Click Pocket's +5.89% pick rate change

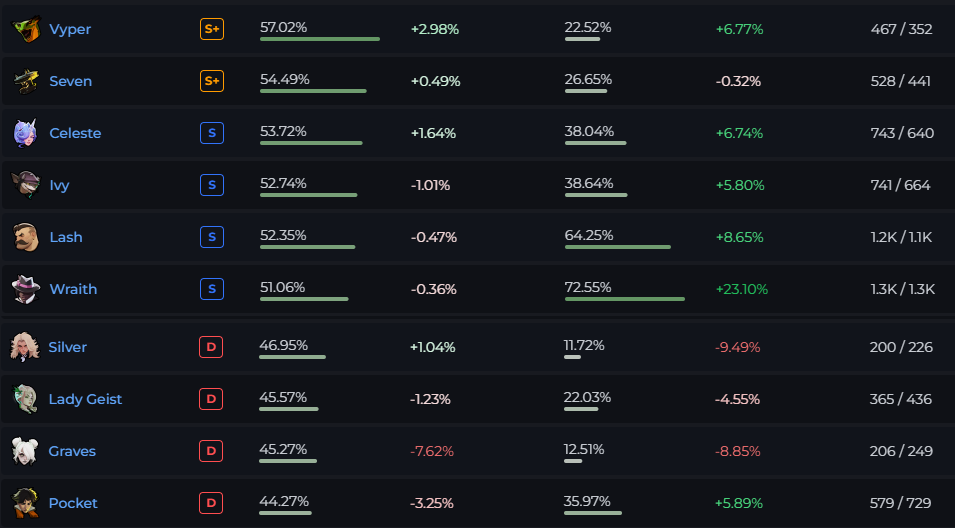coord(738,503)
